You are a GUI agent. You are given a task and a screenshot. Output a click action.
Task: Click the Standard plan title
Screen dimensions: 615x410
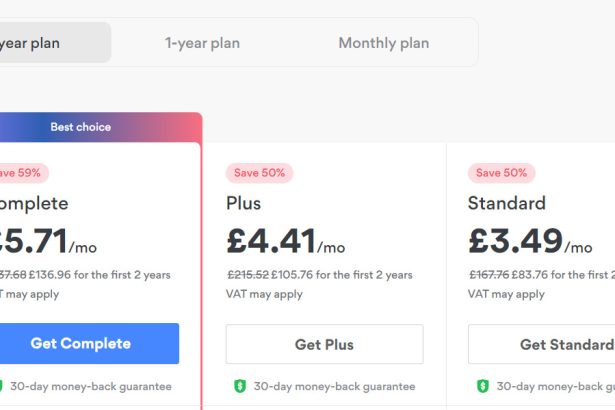[x=506, y=204]
